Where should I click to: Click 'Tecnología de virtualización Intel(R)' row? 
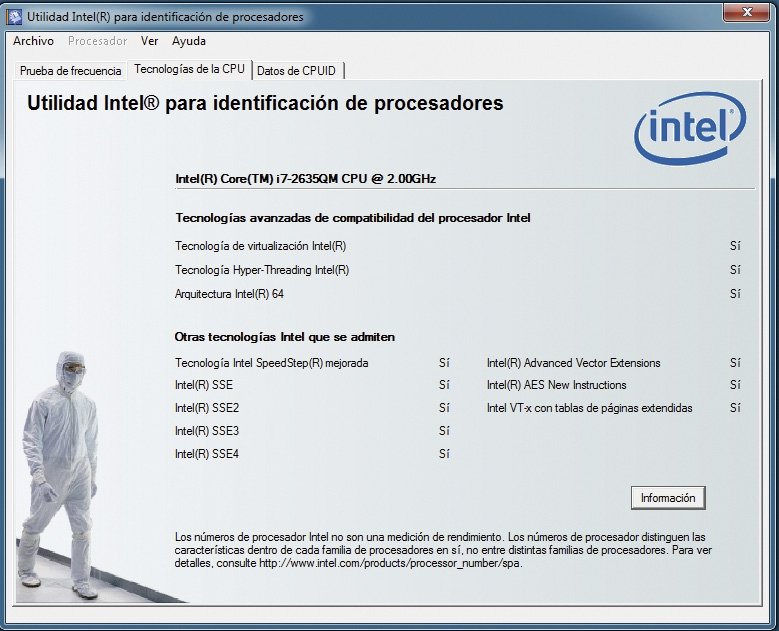click(x=458, y=246)
